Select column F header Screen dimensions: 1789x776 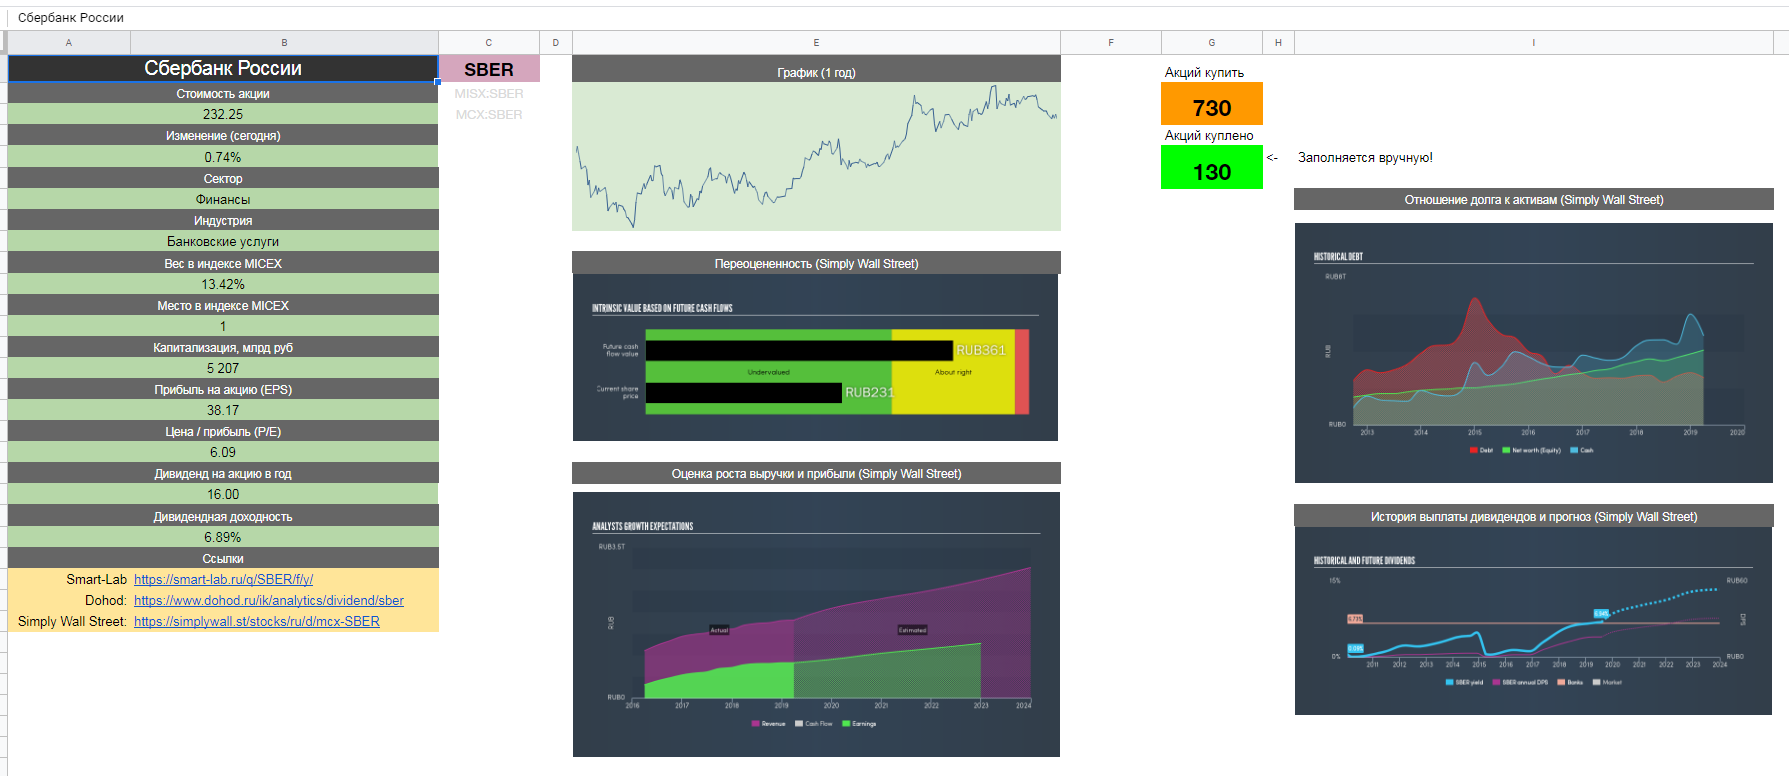point(1111,42)
